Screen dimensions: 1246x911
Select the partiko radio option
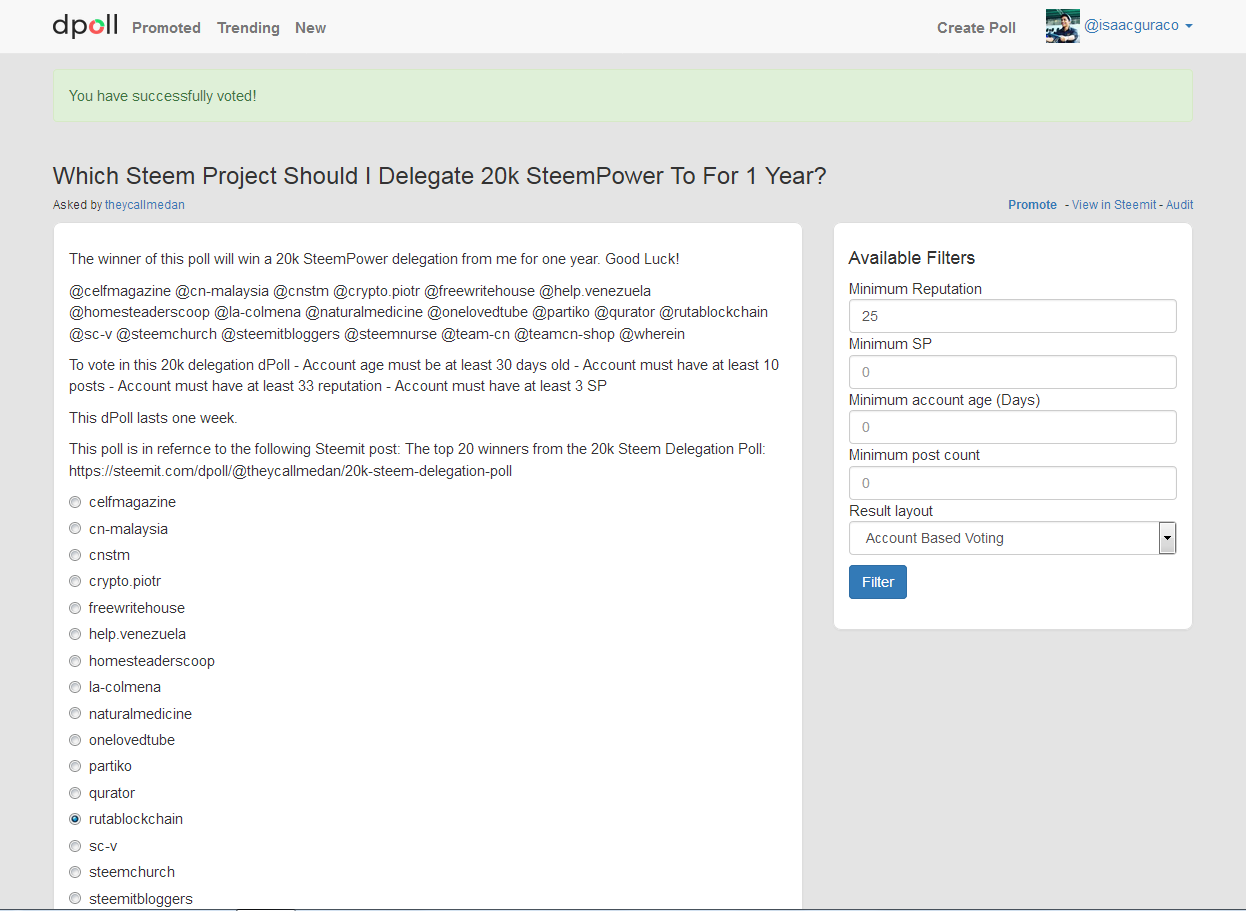pos(75,766)
